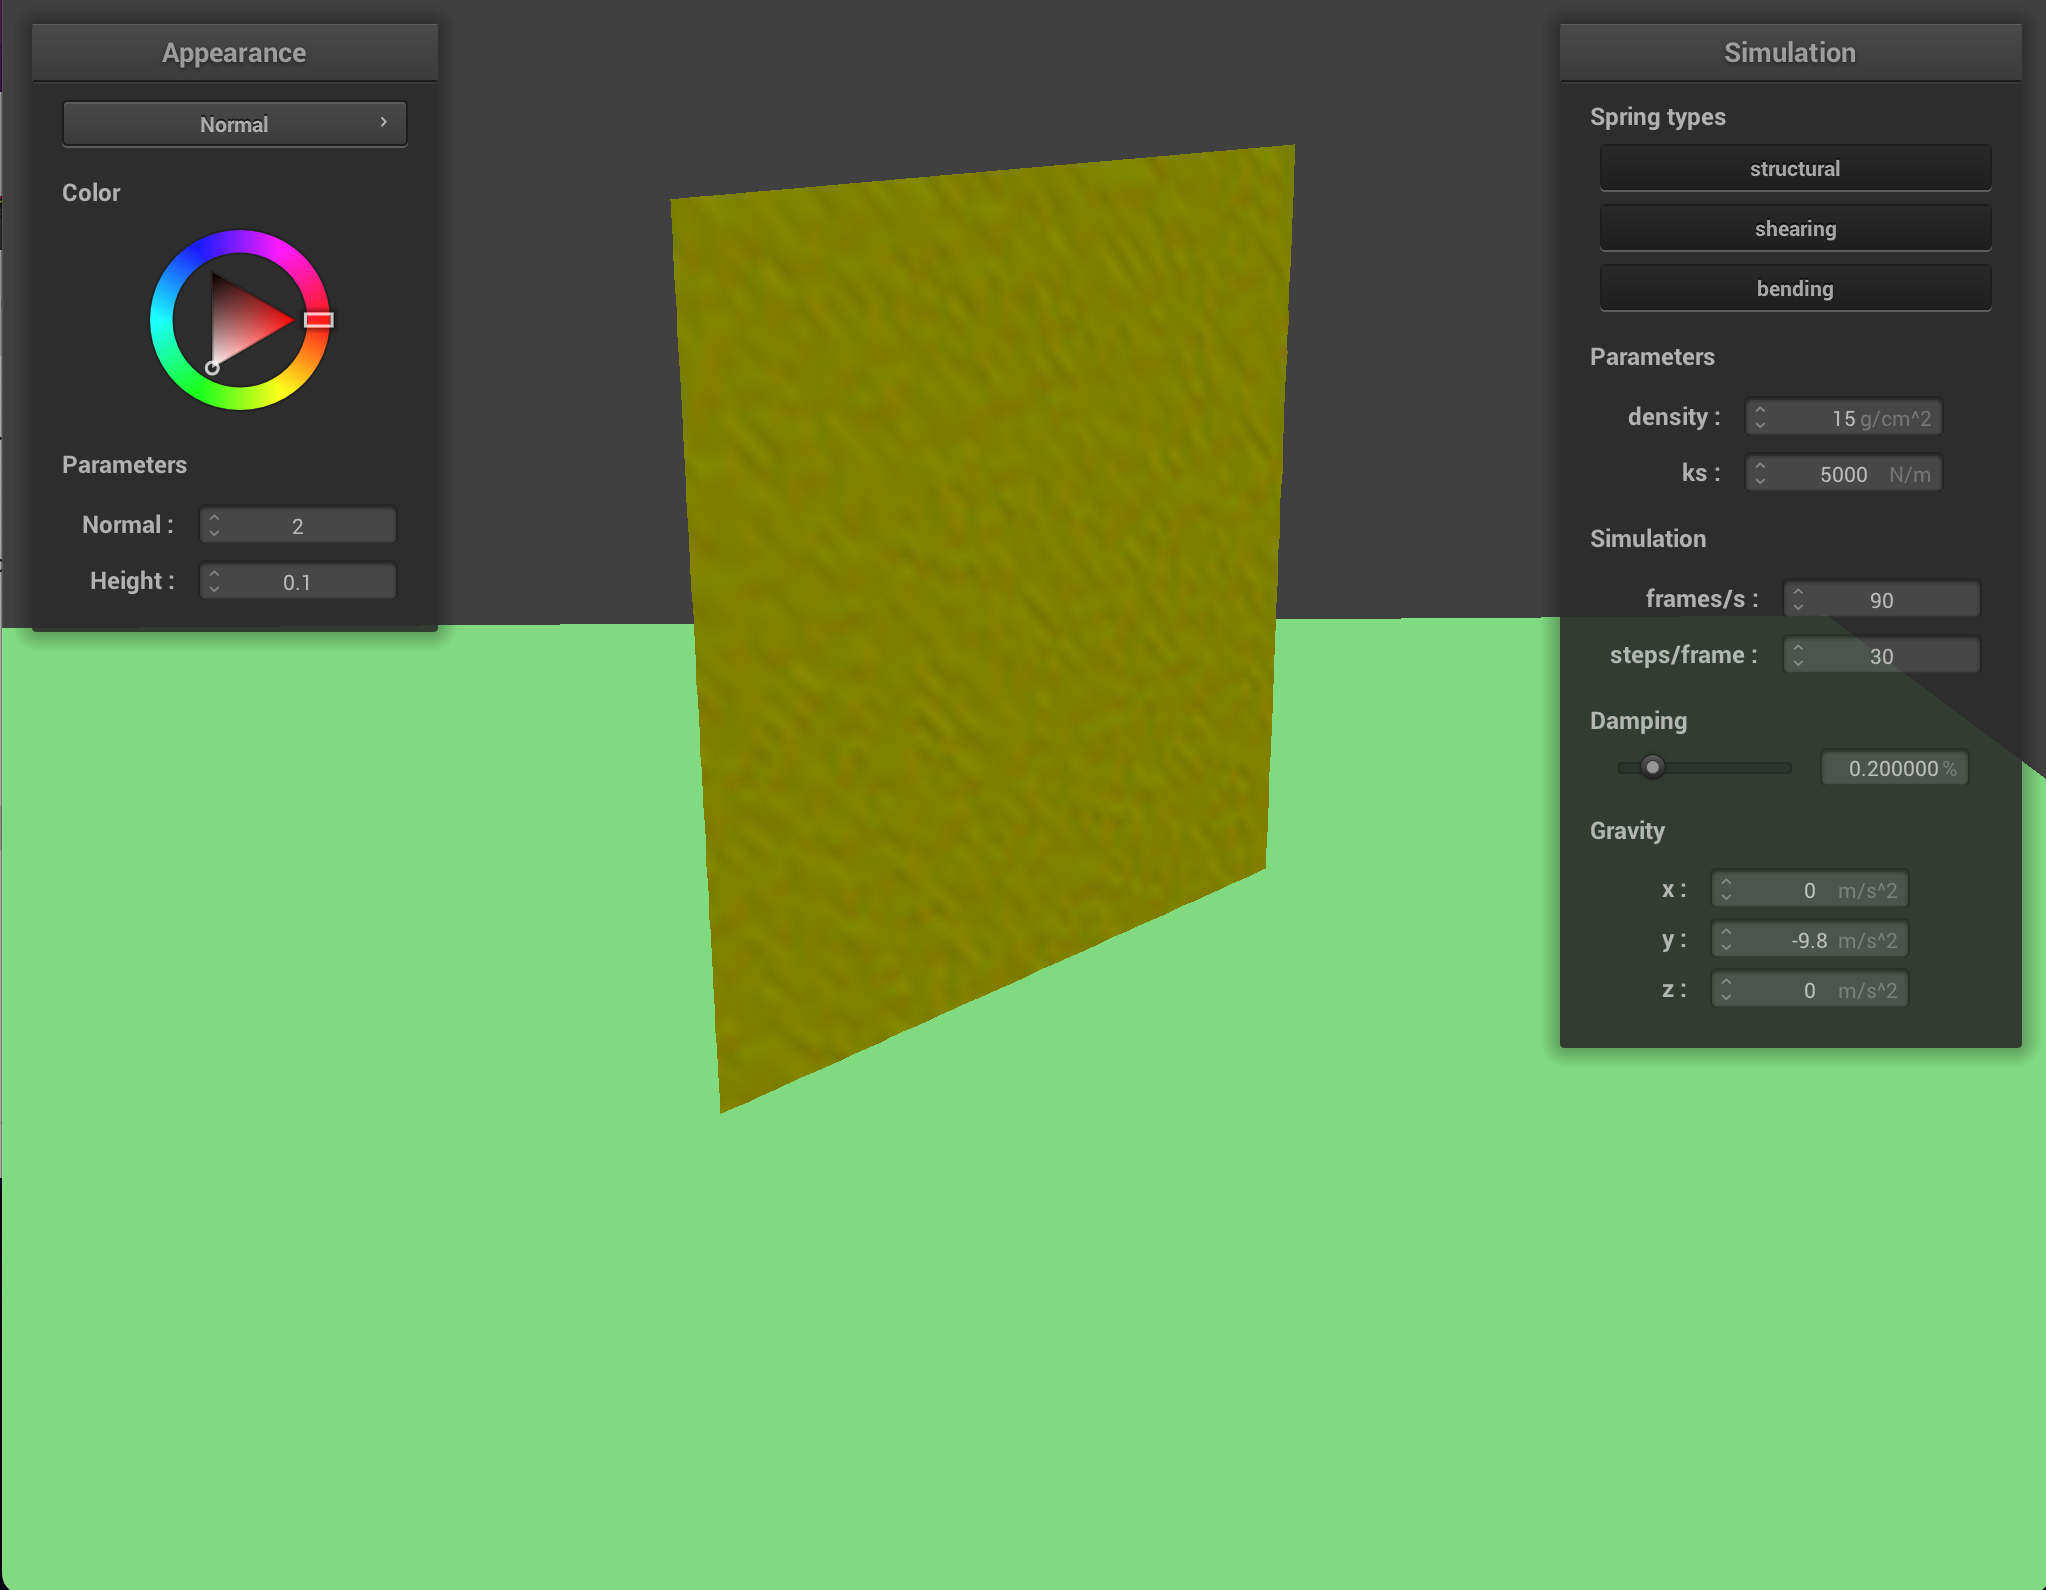
Task: Increase the gravity z value
Action: pyautogui.click(x=1727, y=982)
